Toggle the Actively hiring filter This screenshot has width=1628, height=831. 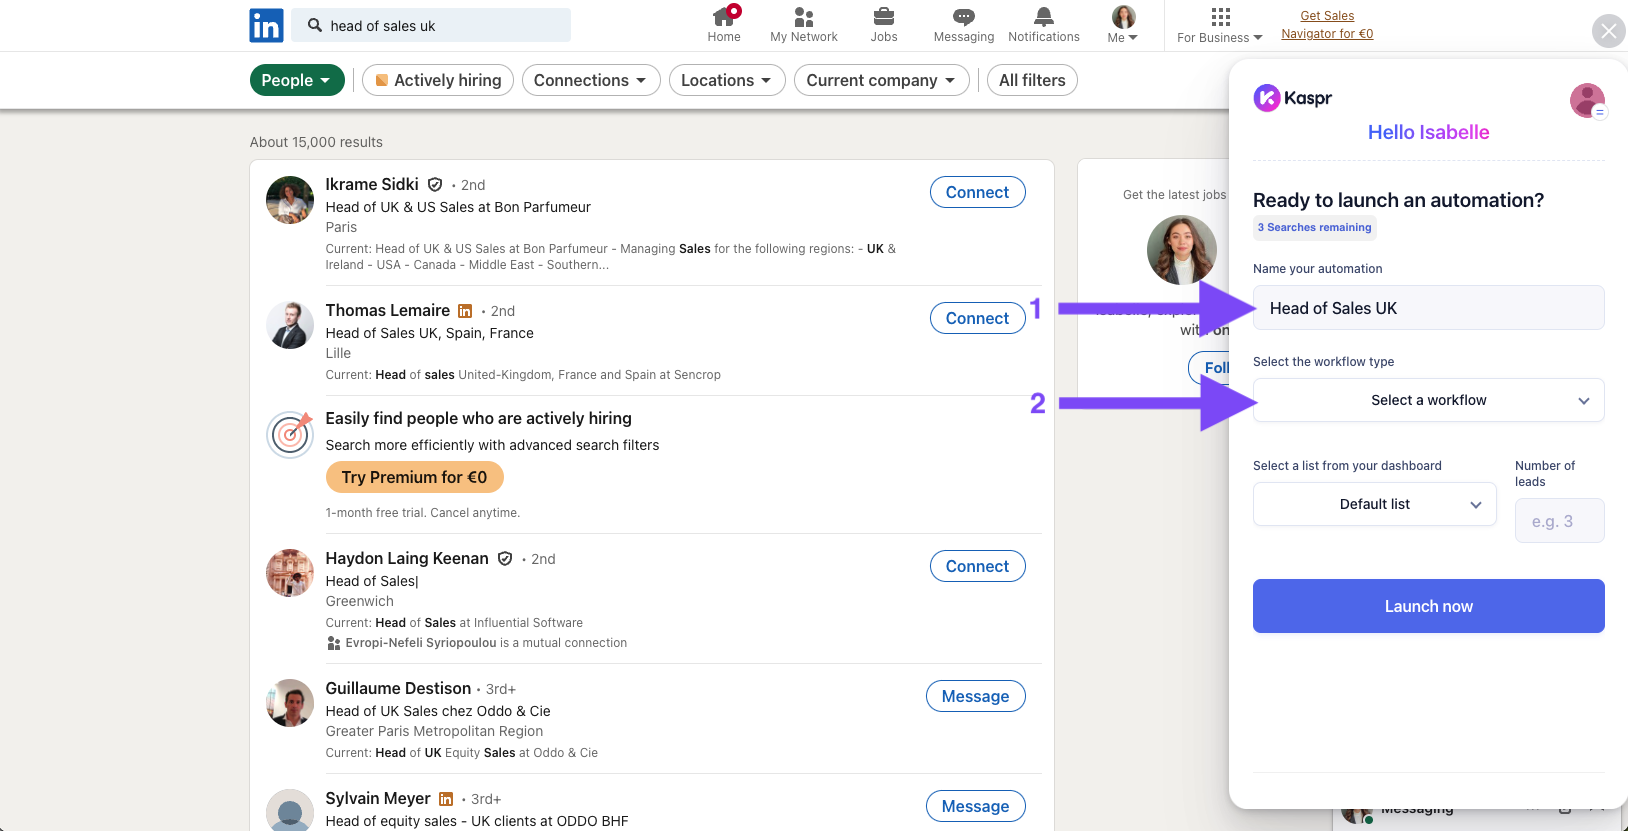[x=438, y=80]
